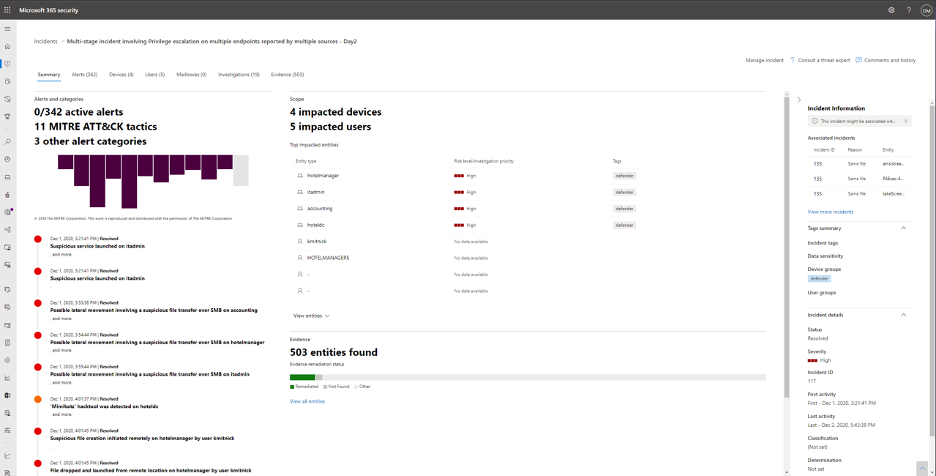Click 'File dropped and launched from remote location' alert

tap(150, 470)
